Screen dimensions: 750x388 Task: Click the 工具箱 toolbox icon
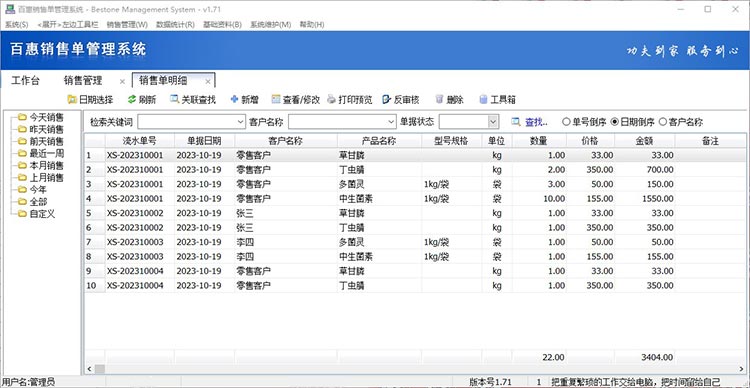coord(483,100)
